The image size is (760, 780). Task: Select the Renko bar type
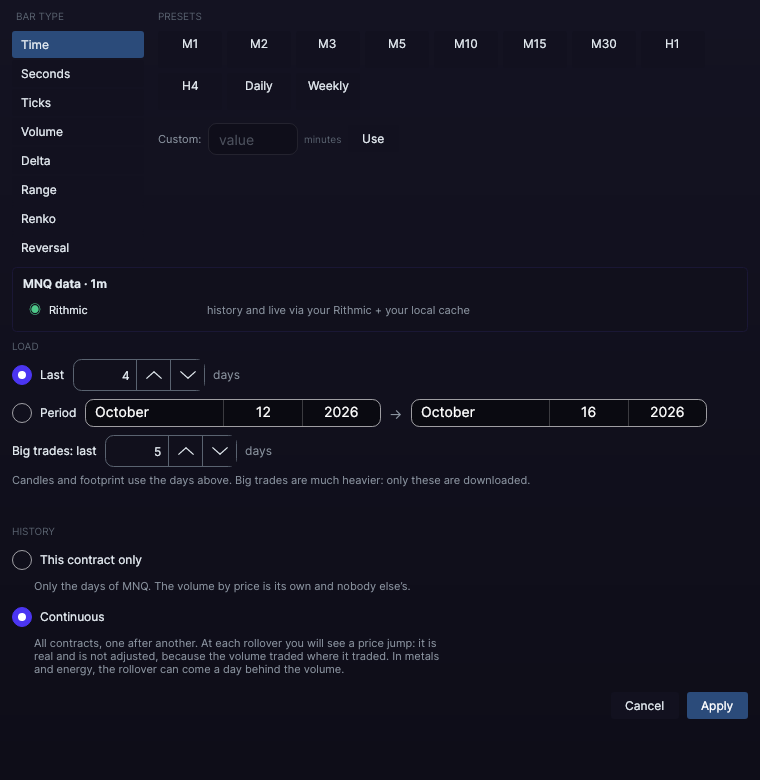point(78,219)
